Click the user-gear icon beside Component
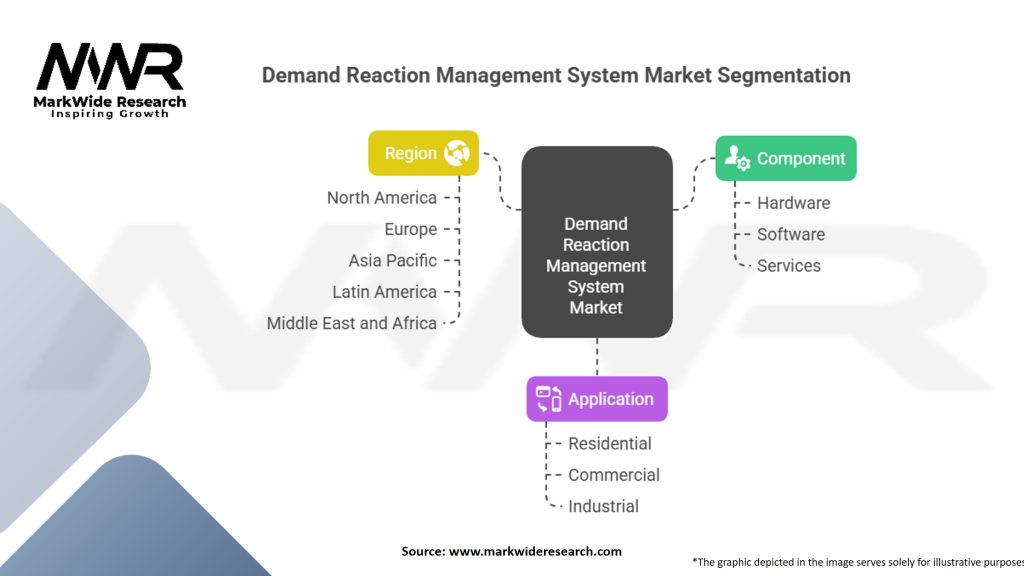1024x576 pixels. pos(737,158)
